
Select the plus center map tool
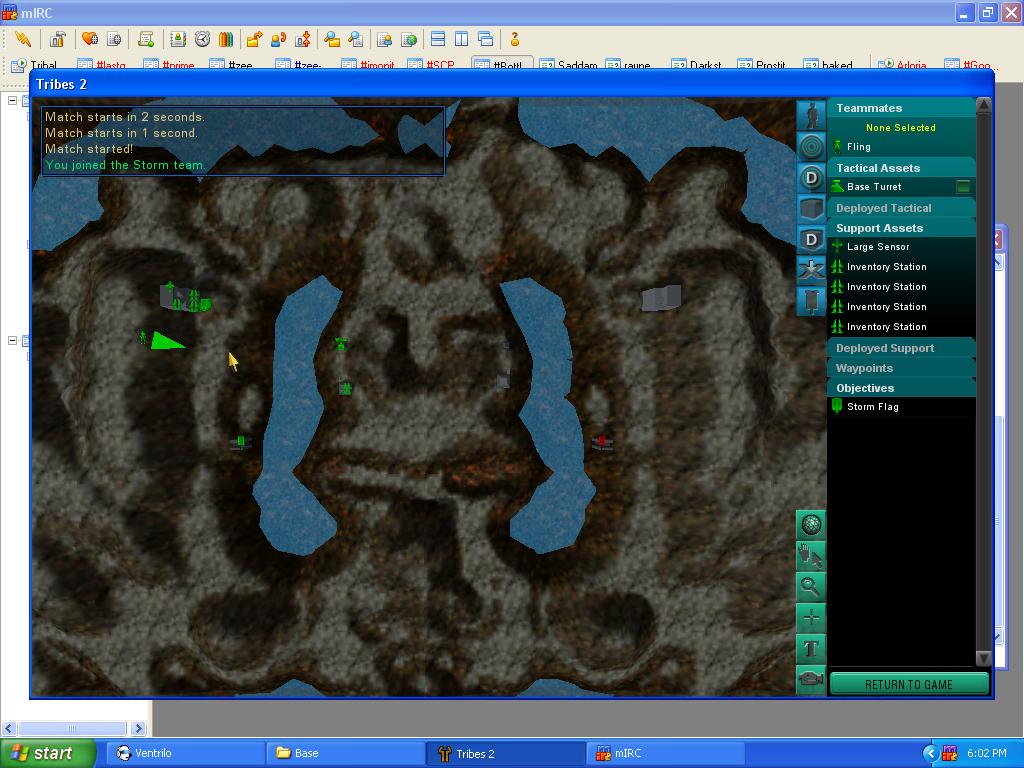811,617
